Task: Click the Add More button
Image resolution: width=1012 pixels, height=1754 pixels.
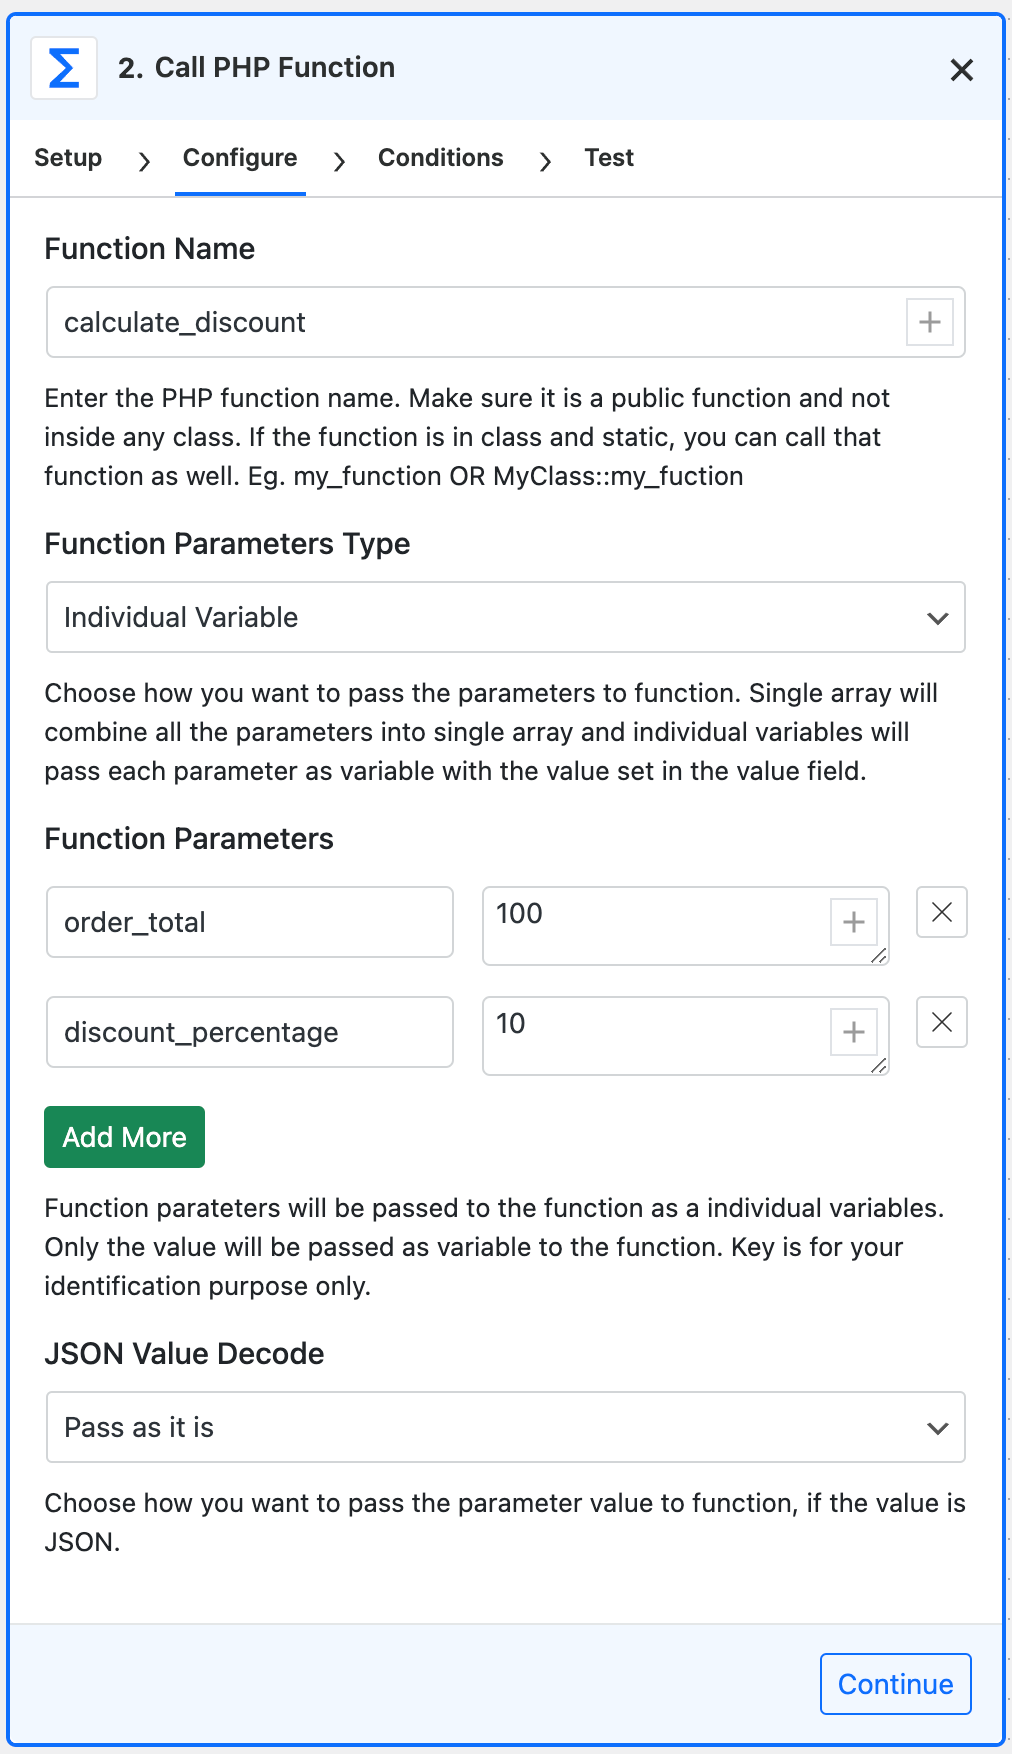Action: point(124,1137)
